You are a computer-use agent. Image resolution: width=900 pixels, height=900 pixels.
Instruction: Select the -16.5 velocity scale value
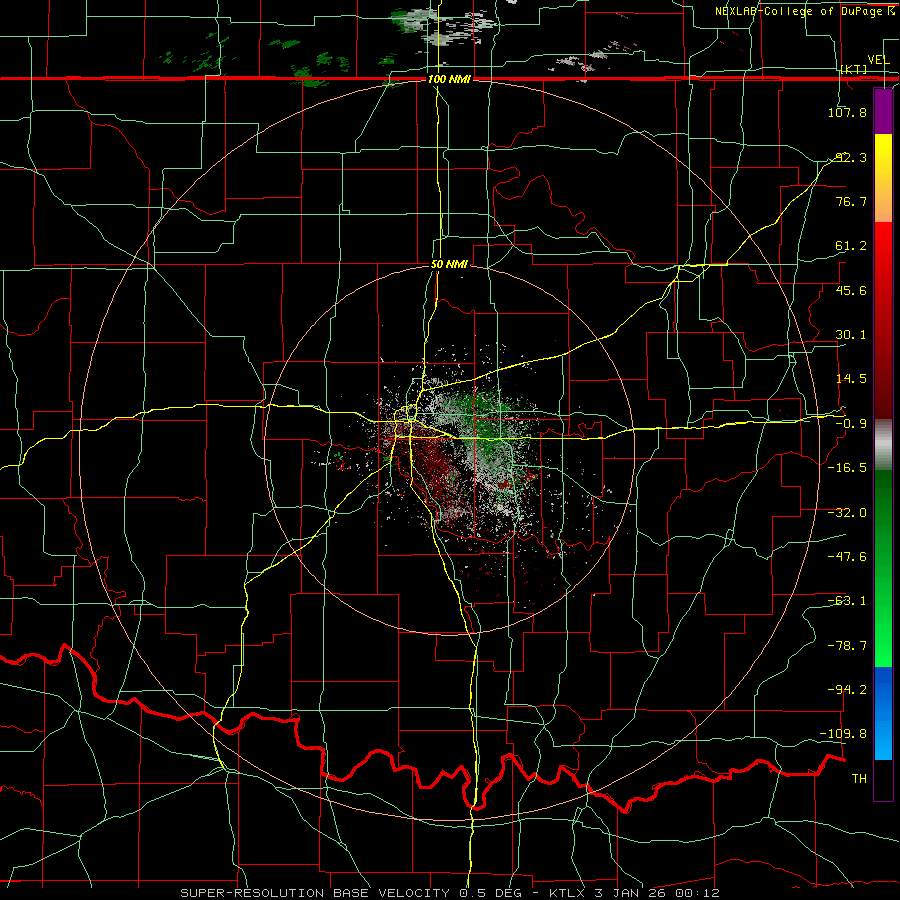pyautogui.click(x=847, y=468)
